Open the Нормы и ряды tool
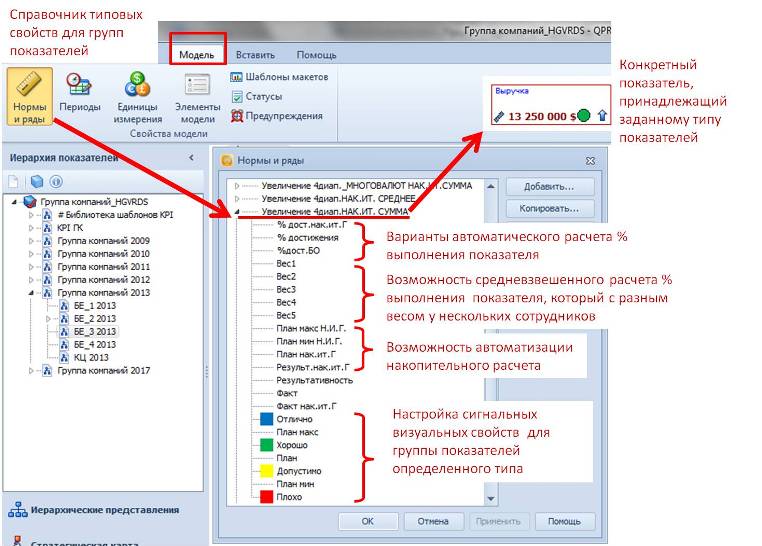This screenshot has height=546, width=762. pyautogui.click(x=29, y=95)
